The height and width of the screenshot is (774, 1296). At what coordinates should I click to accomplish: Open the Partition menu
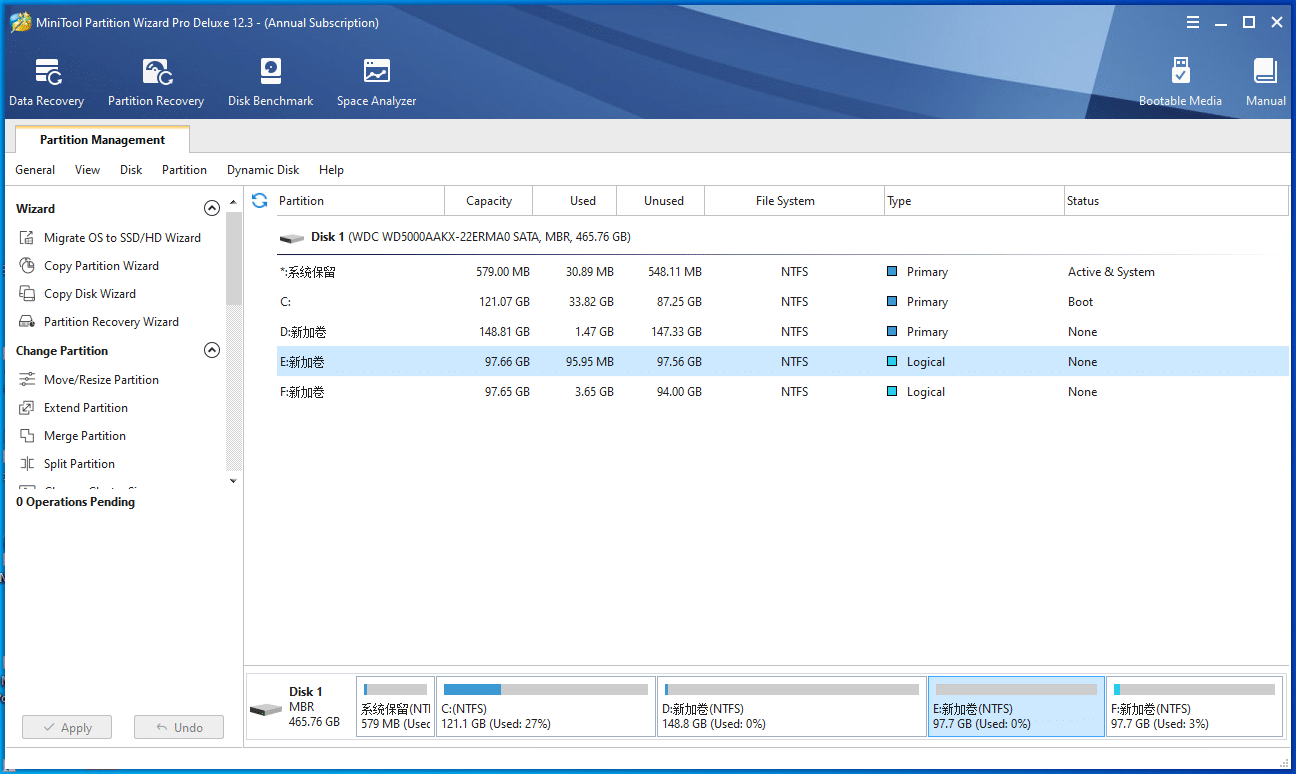(x=184, y=170)
